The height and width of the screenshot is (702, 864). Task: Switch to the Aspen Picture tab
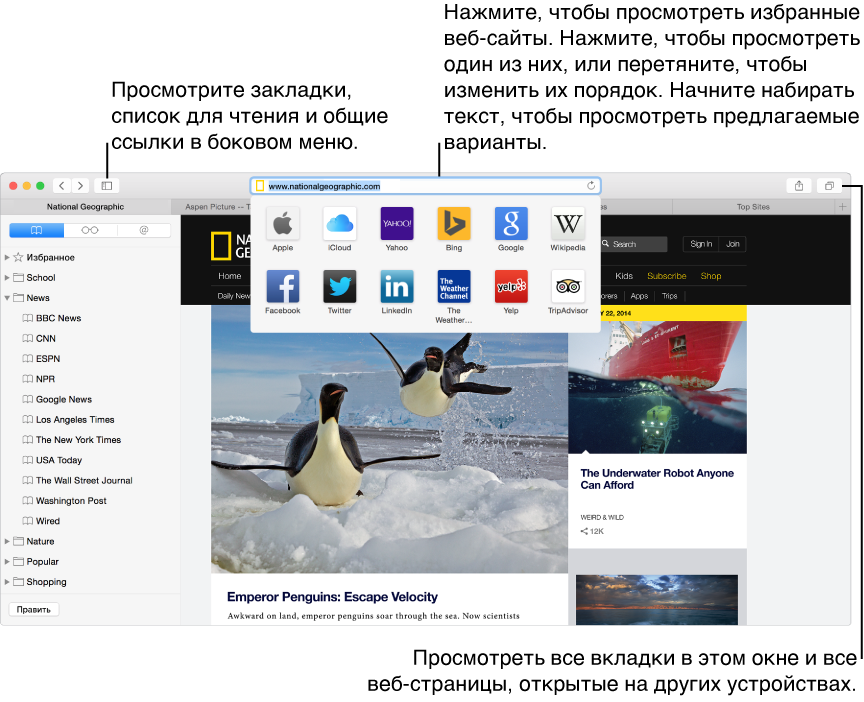pos(211,207)
